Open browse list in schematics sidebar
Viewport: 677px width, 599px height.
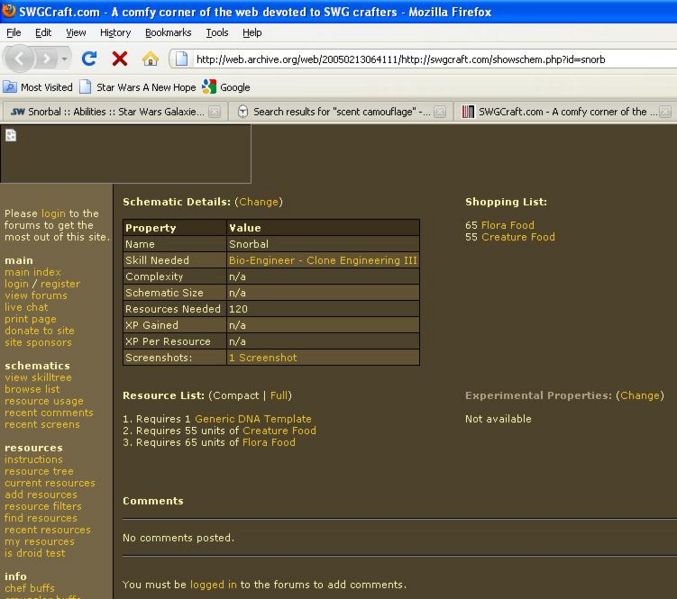[x=32, y=389]
